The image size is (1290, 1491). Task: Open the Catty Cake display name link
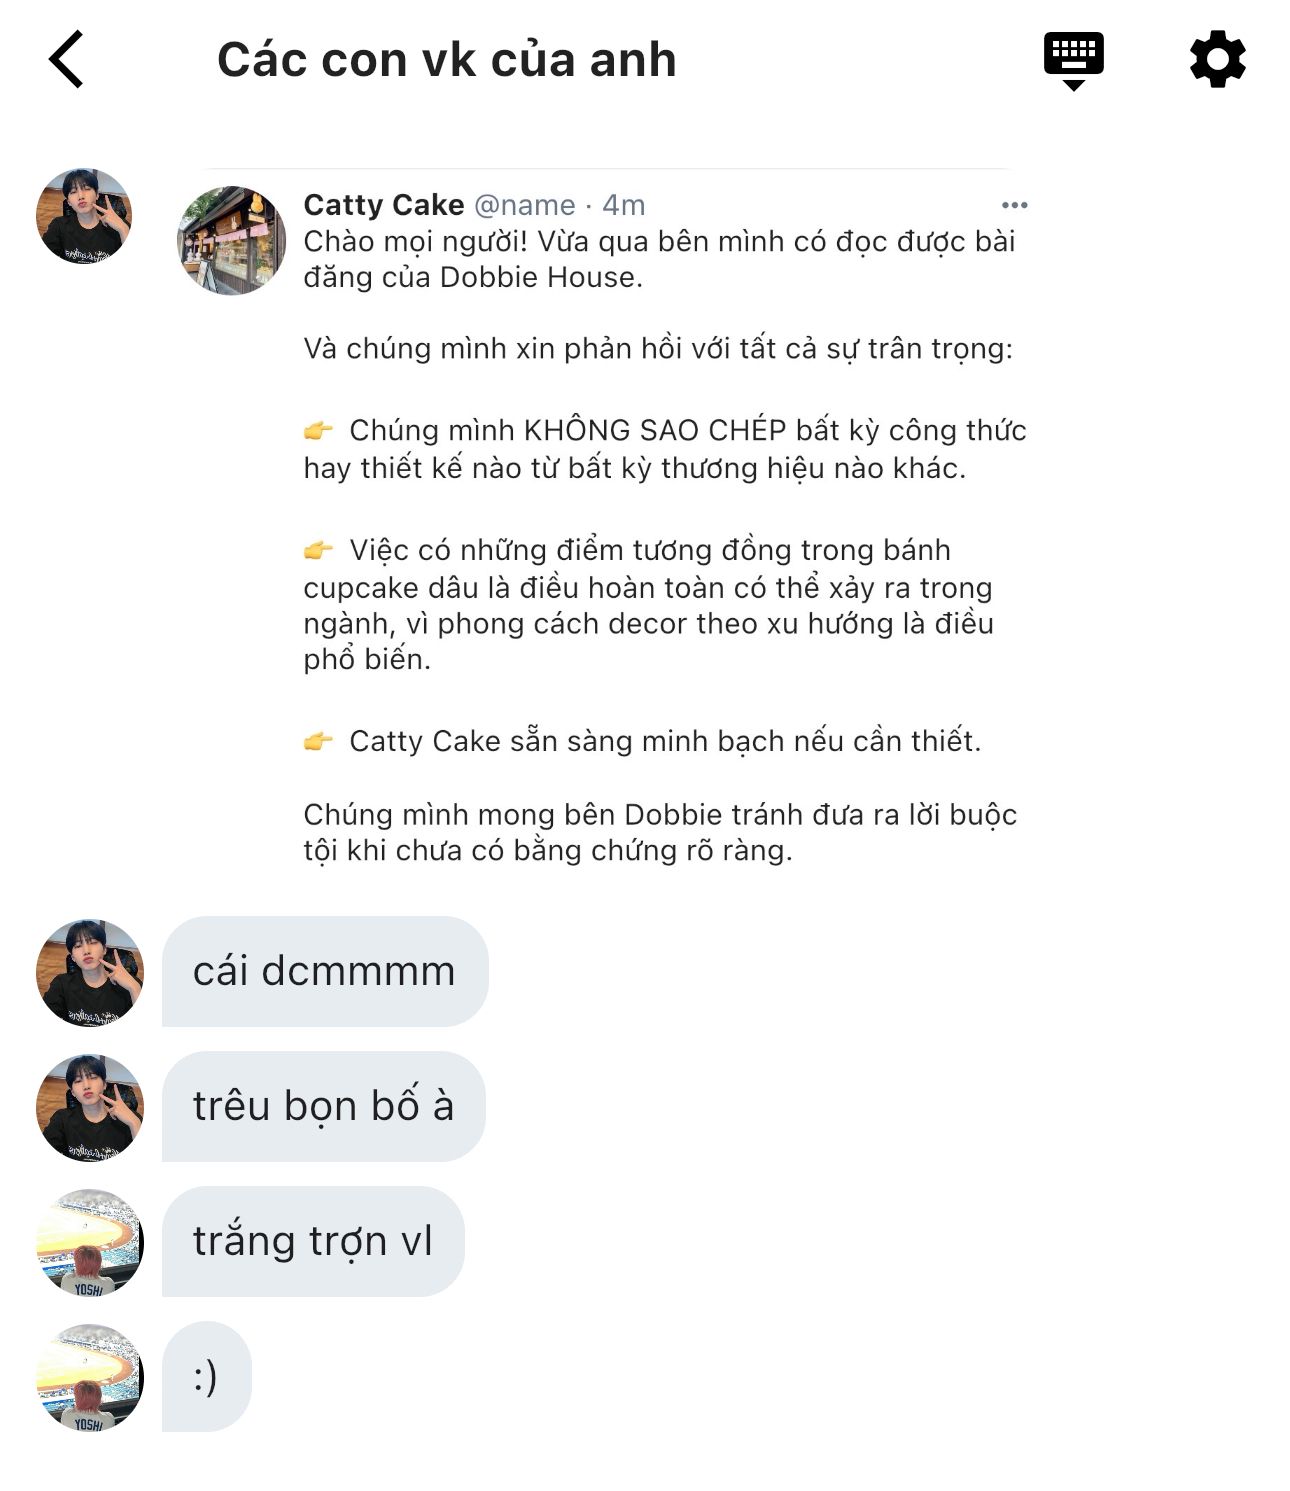pyautogui.click(x=384, y=205)
